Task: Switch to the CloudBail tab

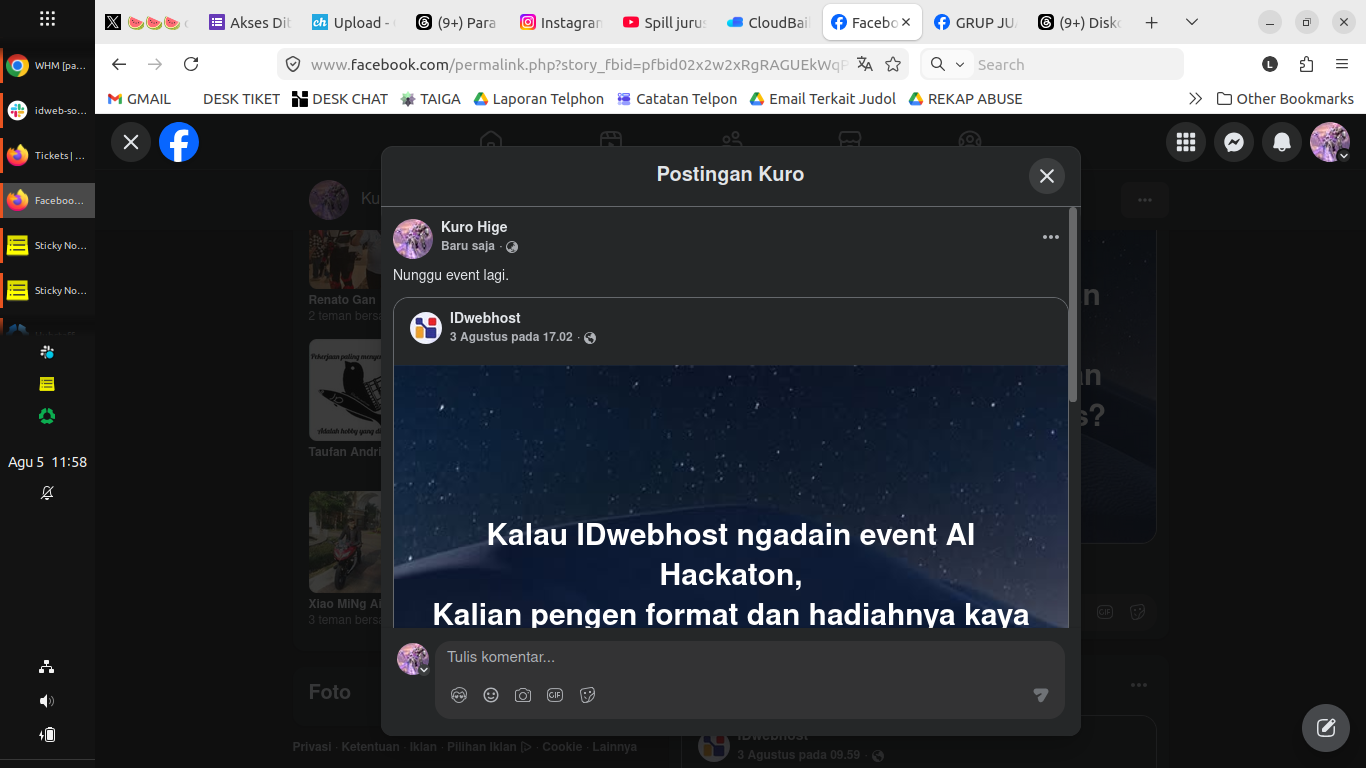Action: click(x=770, y=22)
